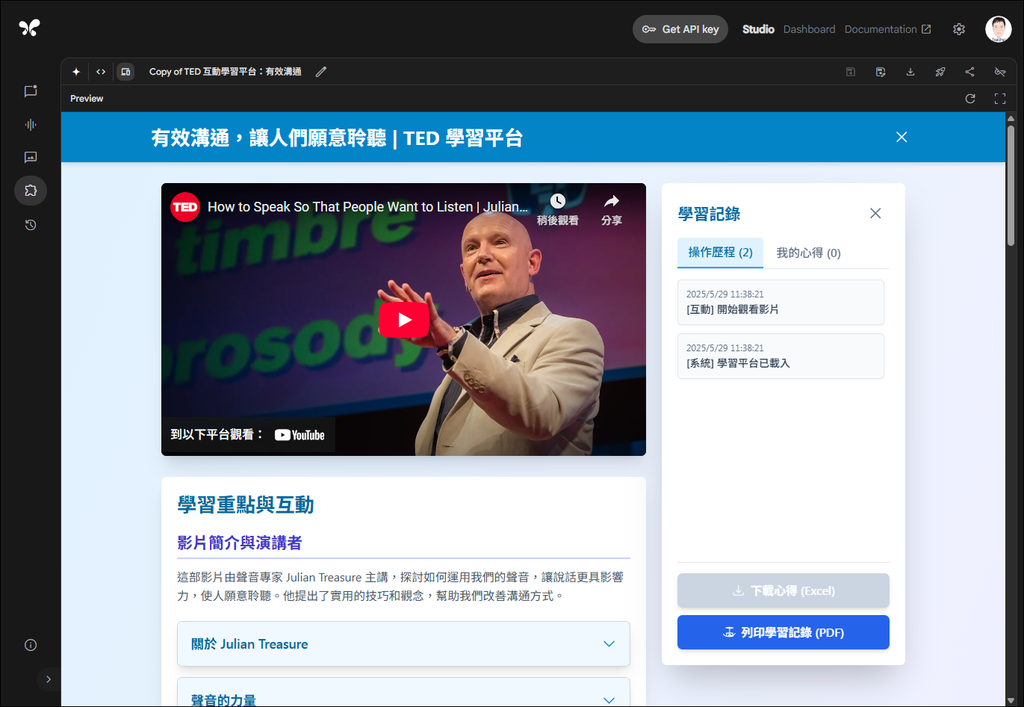Switch to the Dashboard tab

click(x=809, y=29)
